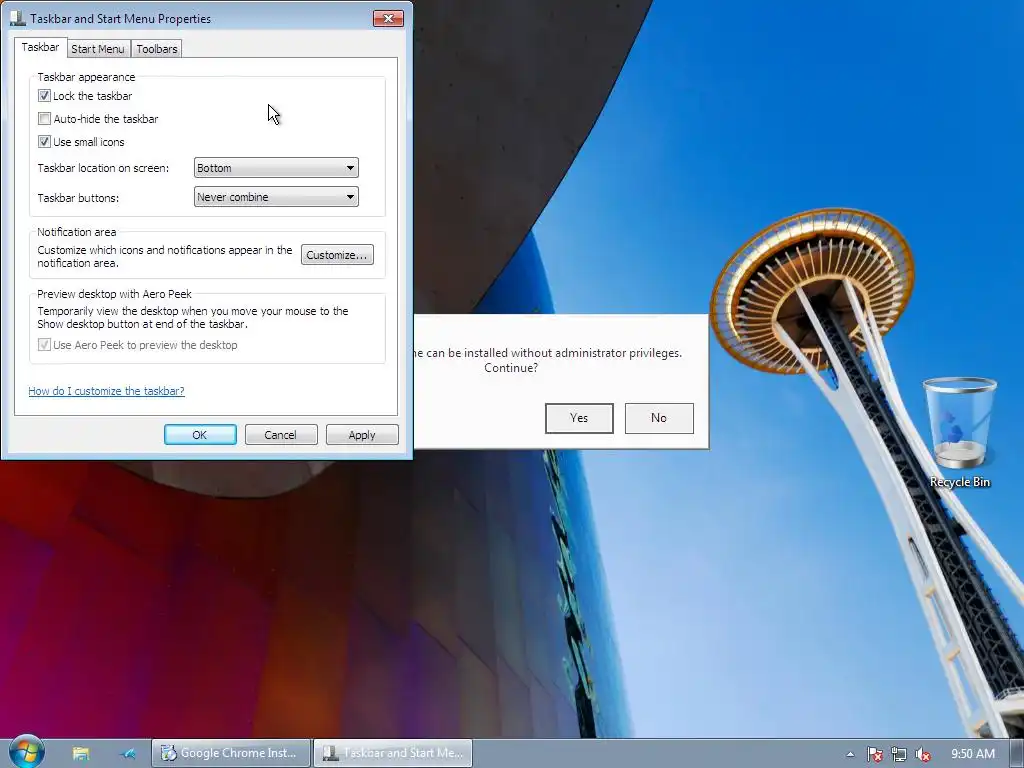Open the pinned Windows Explorer folder icon
1024x768 pixels.
pos(81,754)
